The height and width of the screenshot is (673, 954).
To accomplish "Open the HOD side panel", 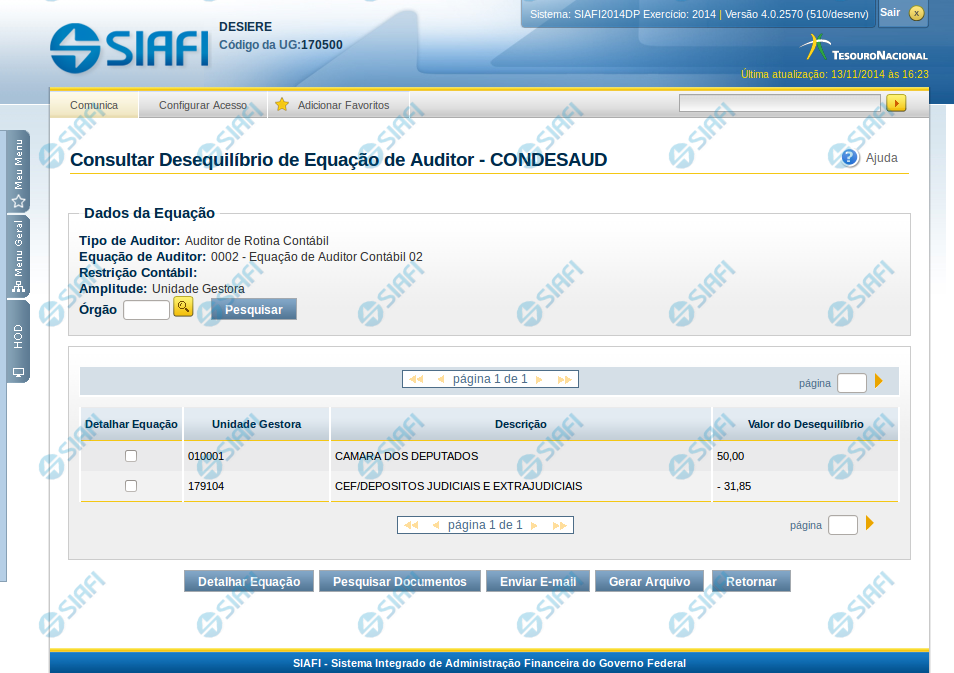I will (18, 342).
